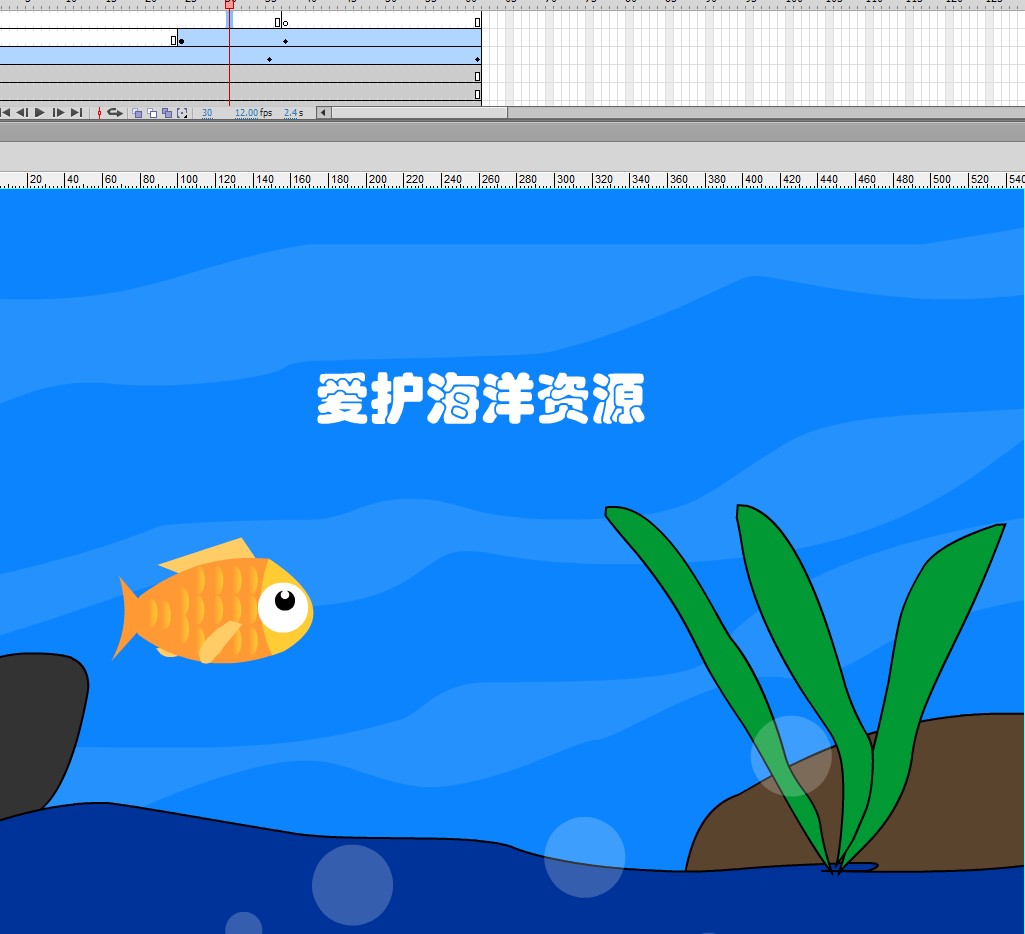Image resolution: width=1025 pixels, height=934 pixels.
Task: Click the 12.00 fps frame rate value
Action: pyautogui.click(x=246, y=113)
